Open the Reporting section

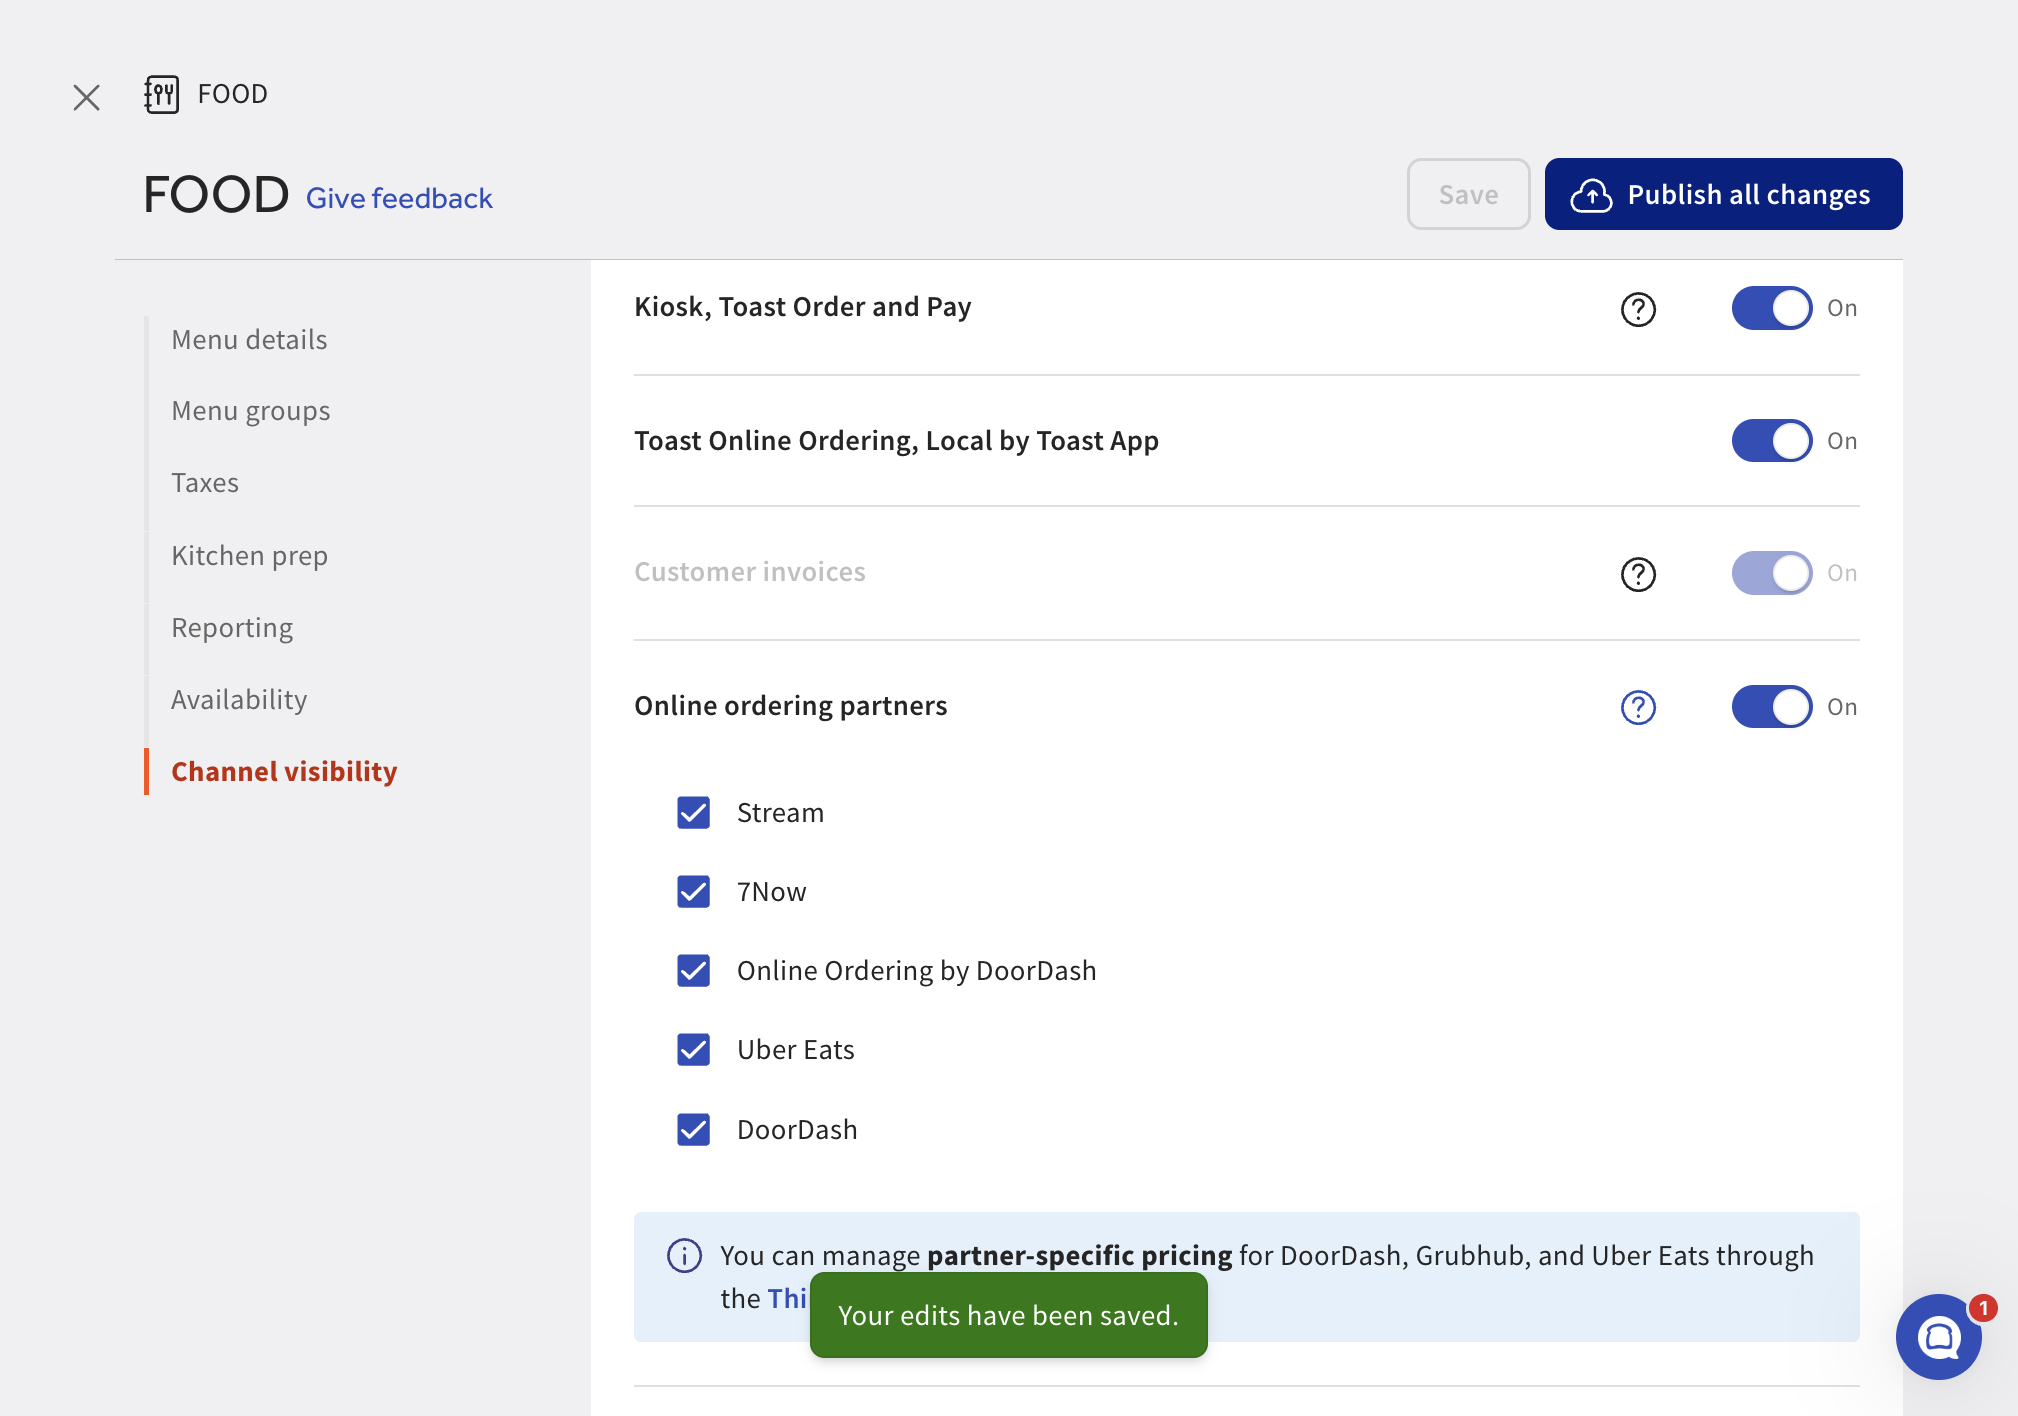pyautogui.click(x=232, y=628)
